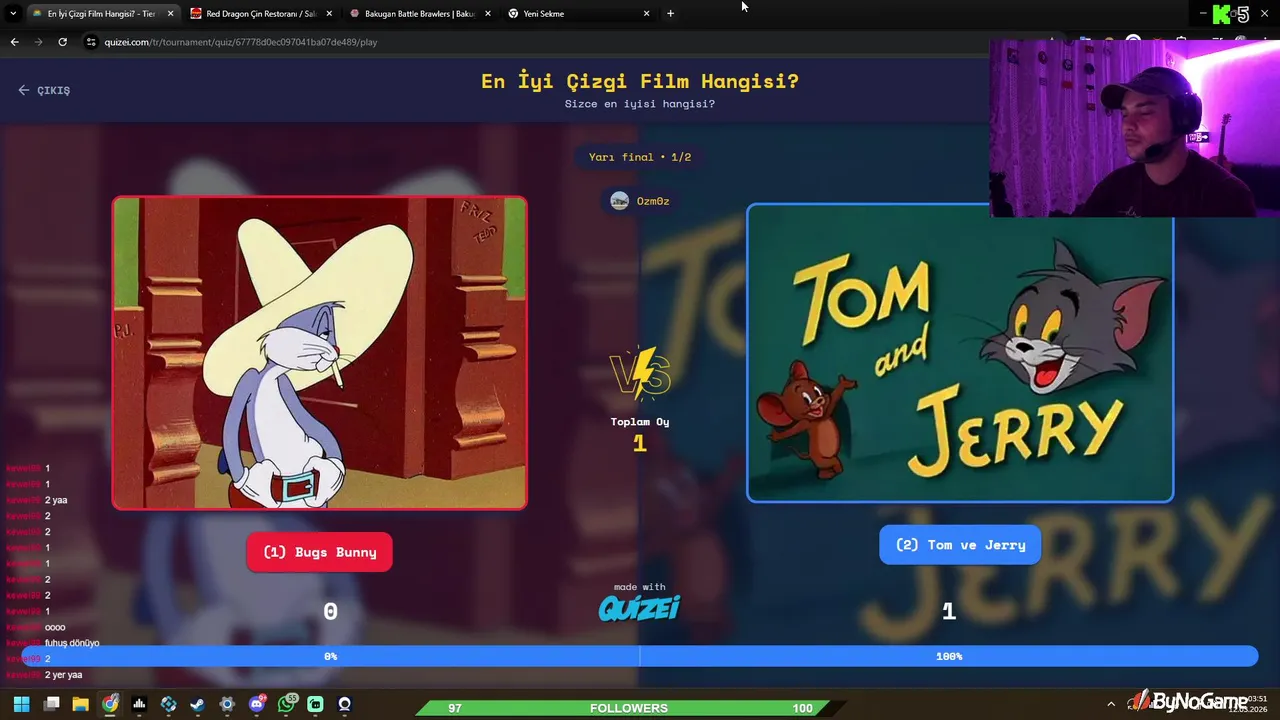Vote for (1) Bugs Bunny button
The image size is (1280, 720).
(319, 552)
